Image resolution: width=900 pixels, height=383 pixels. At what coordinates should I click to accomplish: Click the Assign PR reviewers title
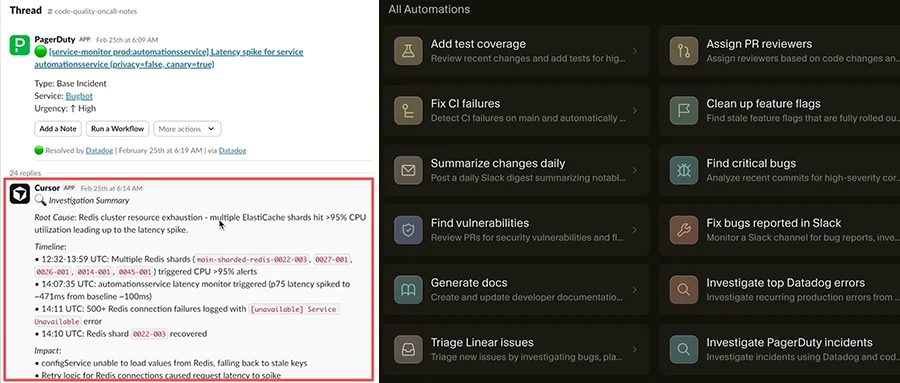(x=759, y=44)
